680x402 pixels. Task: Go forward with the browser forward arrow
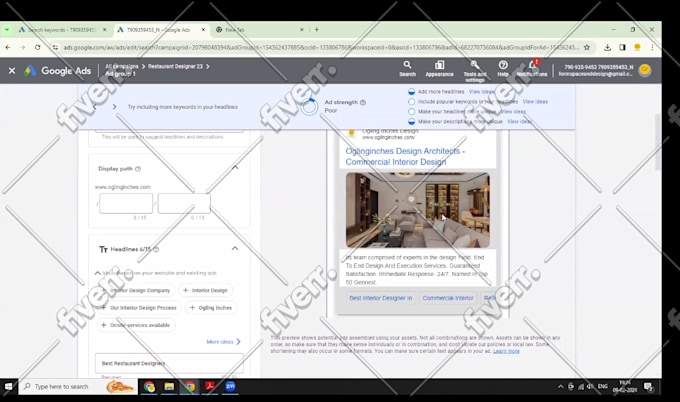pyautogui.click(x=23, y=47)
